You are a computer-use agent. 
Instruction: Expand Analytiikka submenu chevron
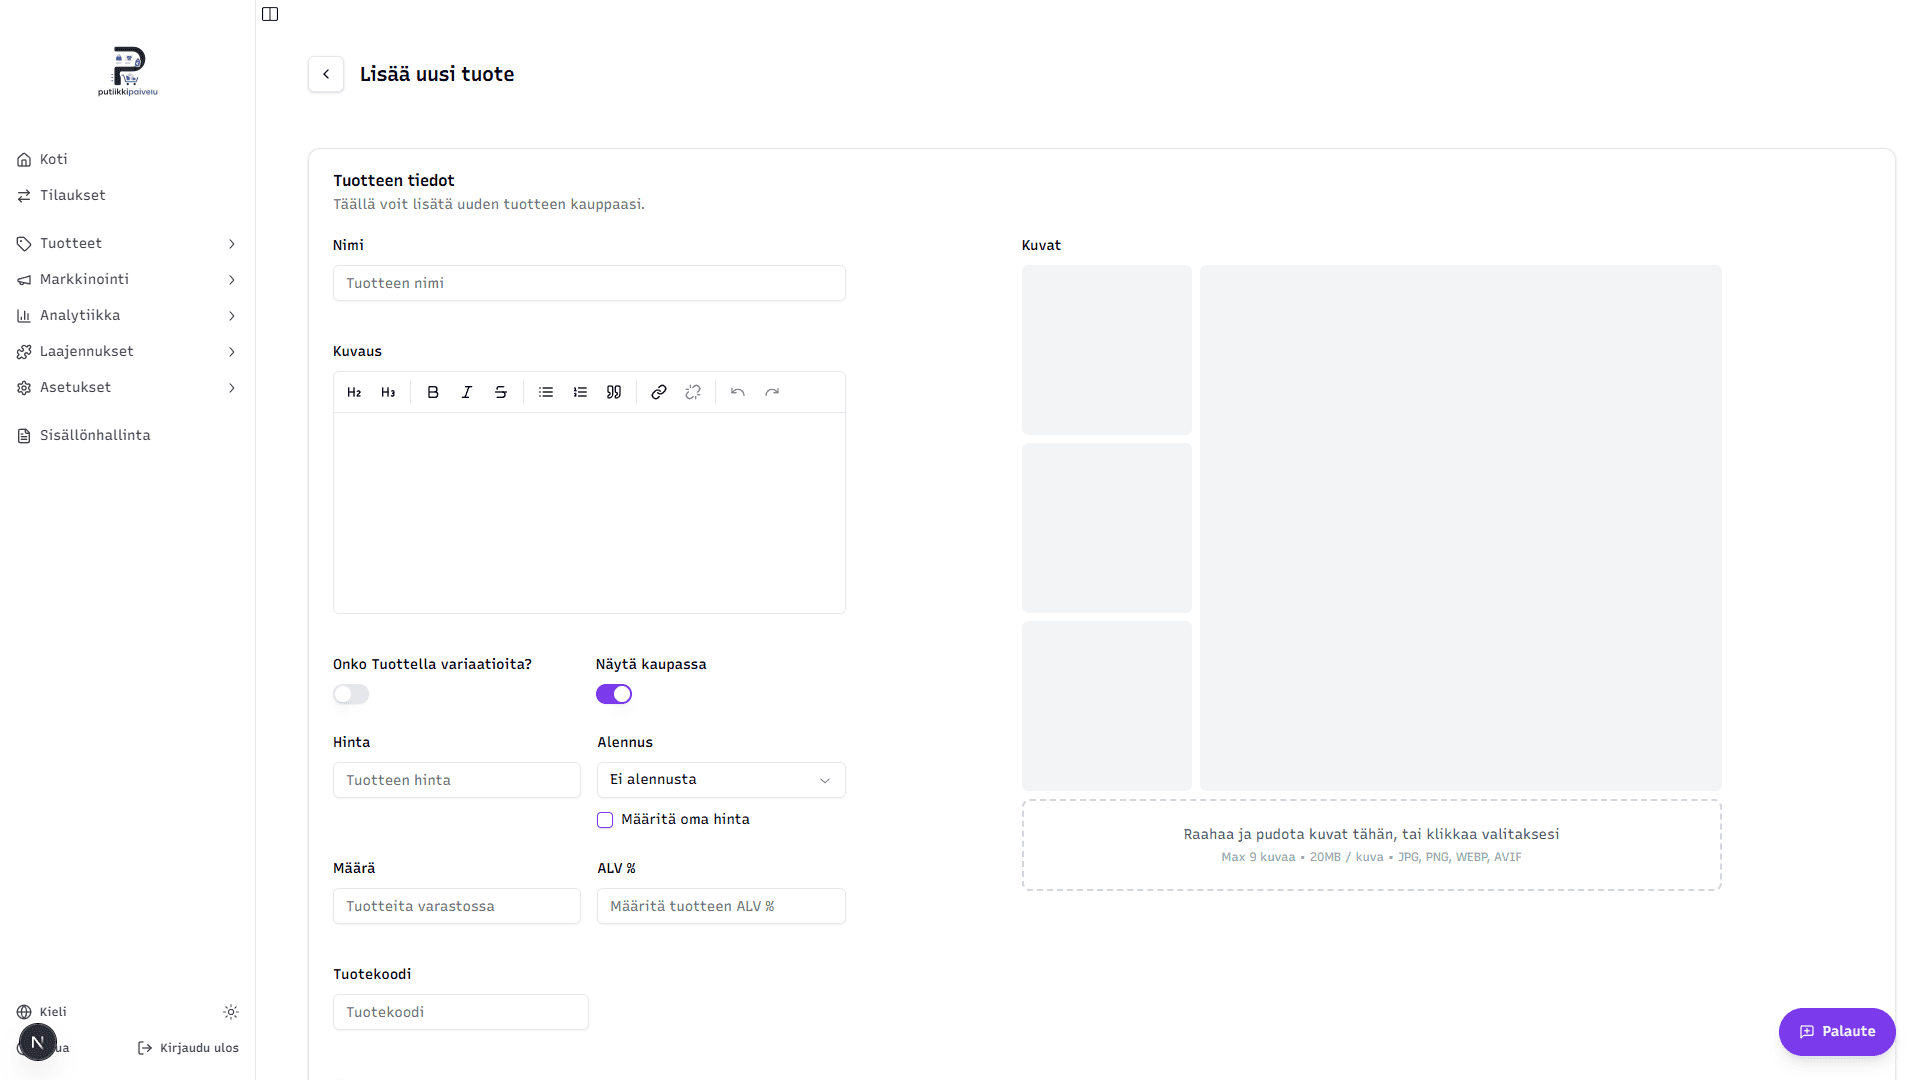click(x=232, y=316)
